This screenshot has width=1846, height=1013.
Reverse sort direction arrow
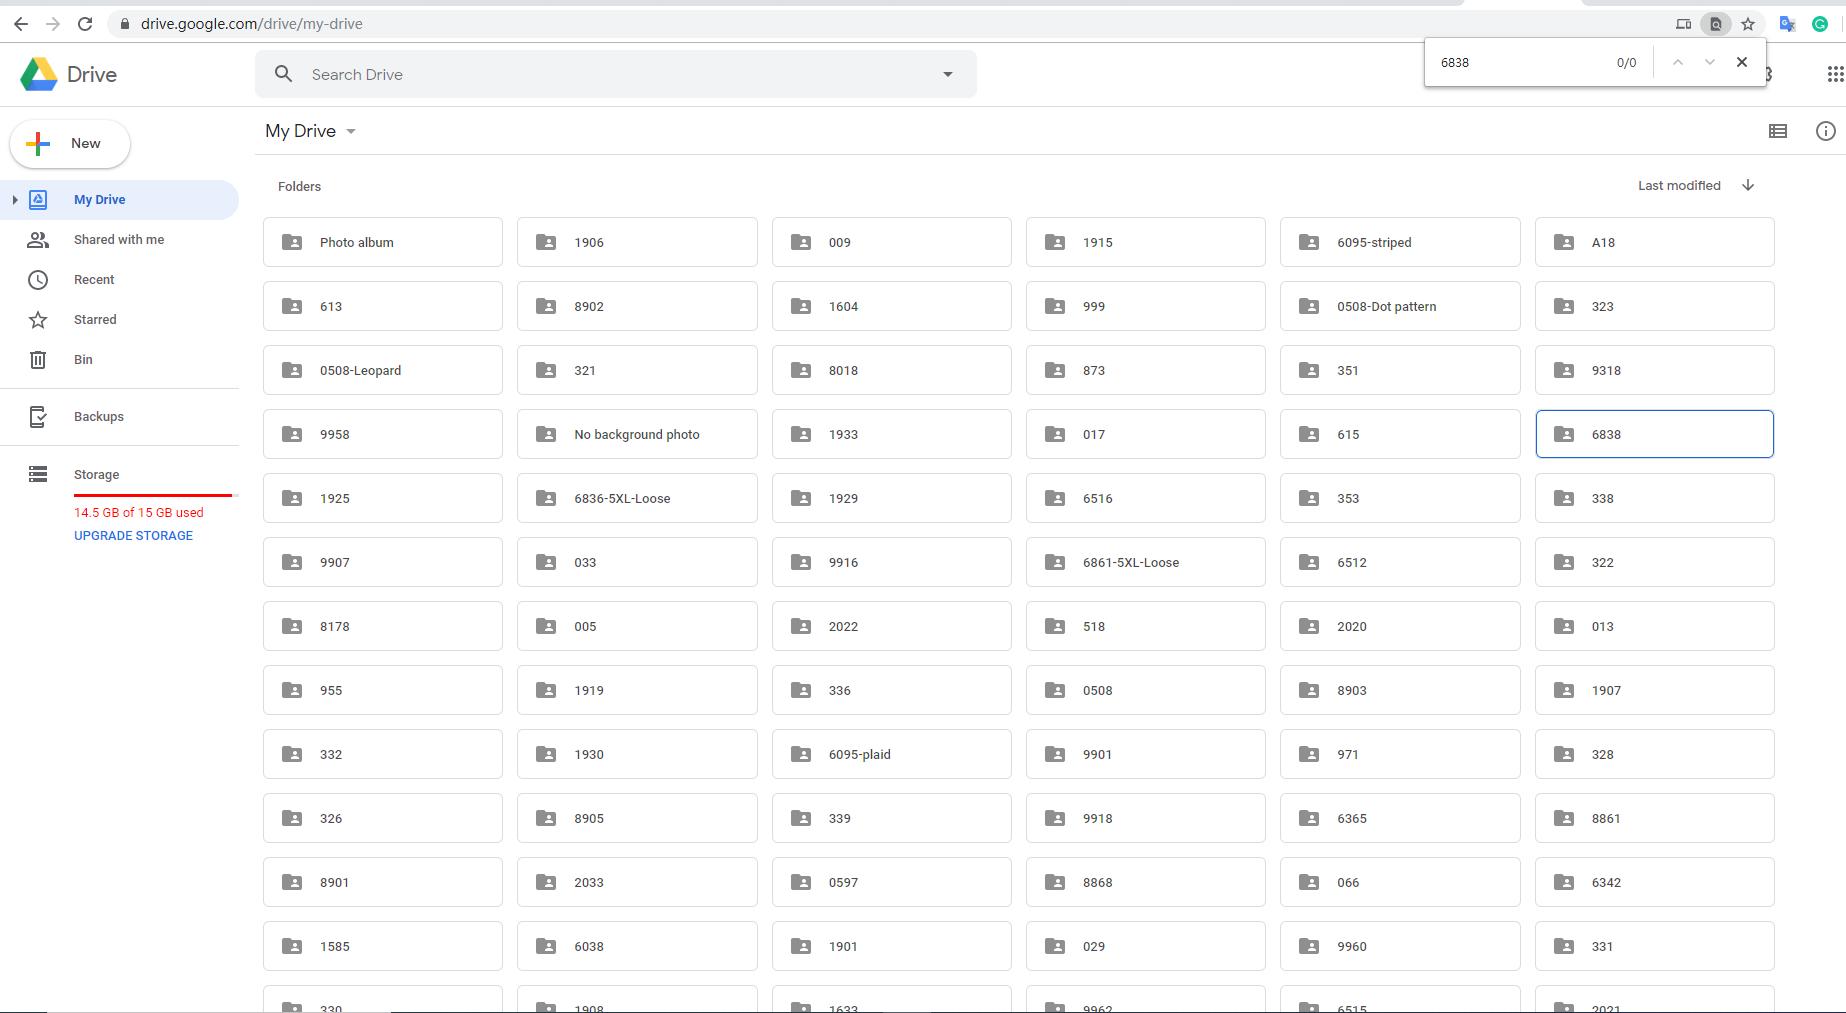pos(1748,186)
